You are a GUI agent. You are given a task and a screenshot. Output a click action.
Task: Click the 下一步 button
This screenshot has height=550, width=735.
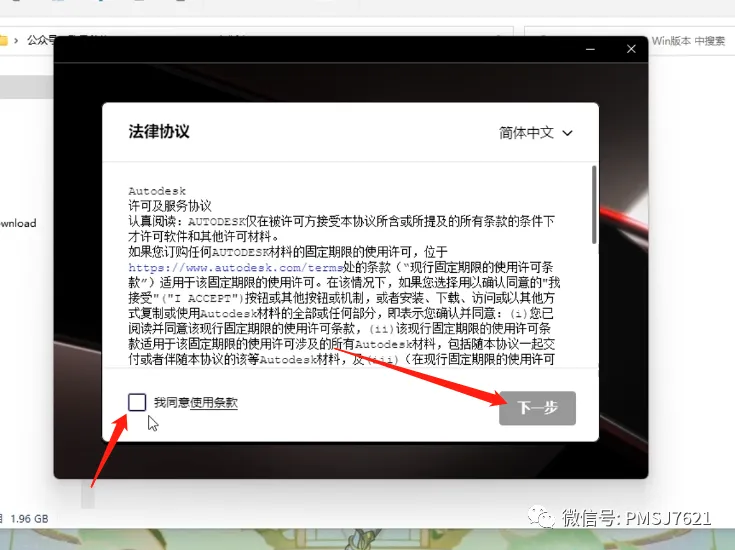pos(537,408)
